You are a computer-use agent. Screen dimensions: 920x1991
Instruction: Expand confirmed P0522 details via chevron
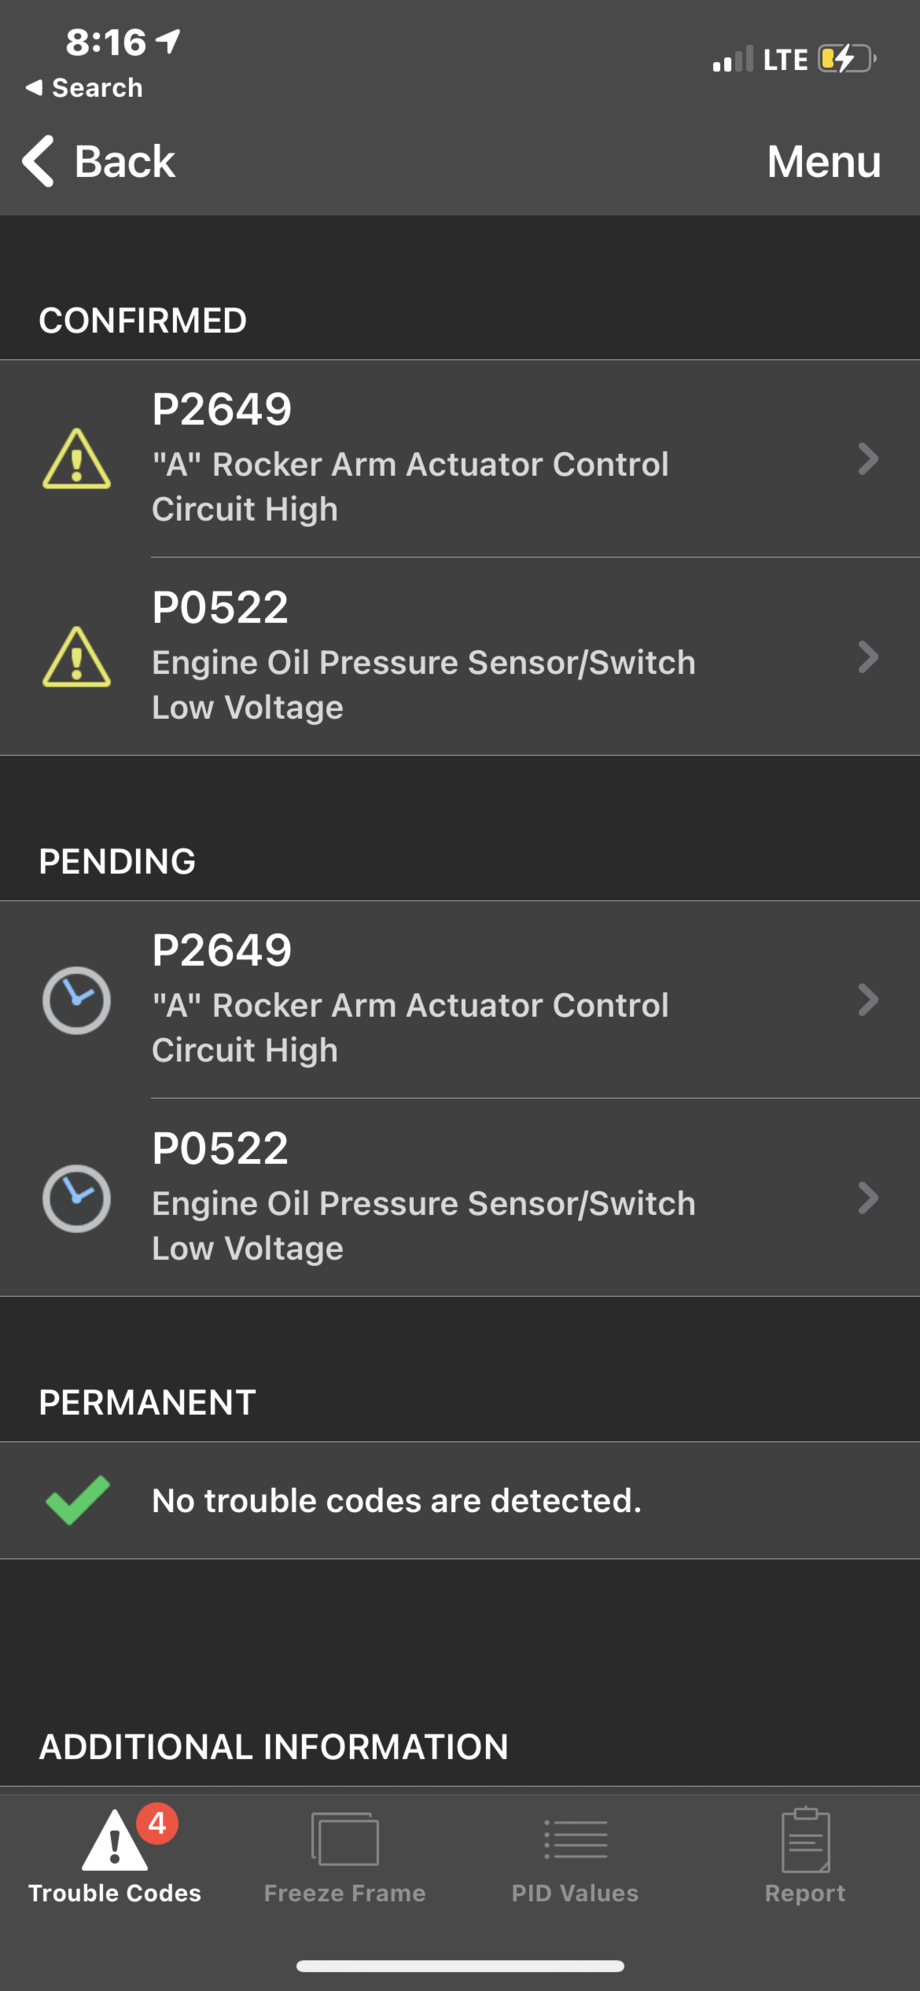click(x=868, y=657)
